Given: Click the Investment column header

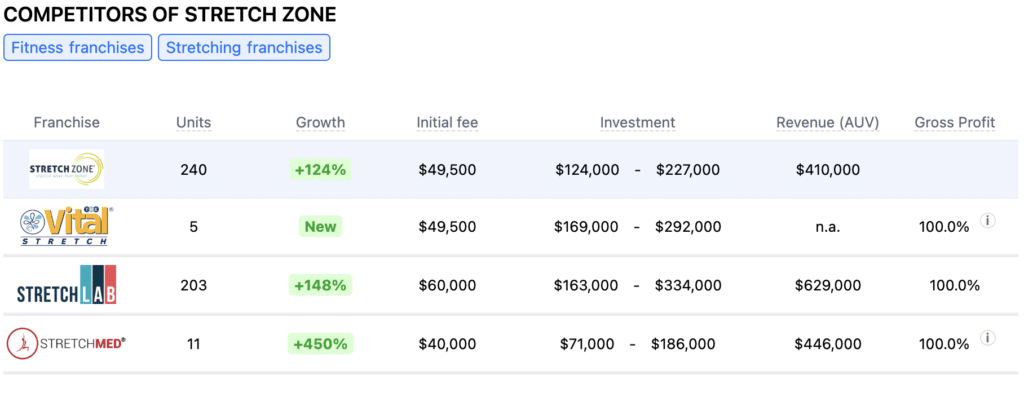Looking at the screenshot, I should (637, 123).
